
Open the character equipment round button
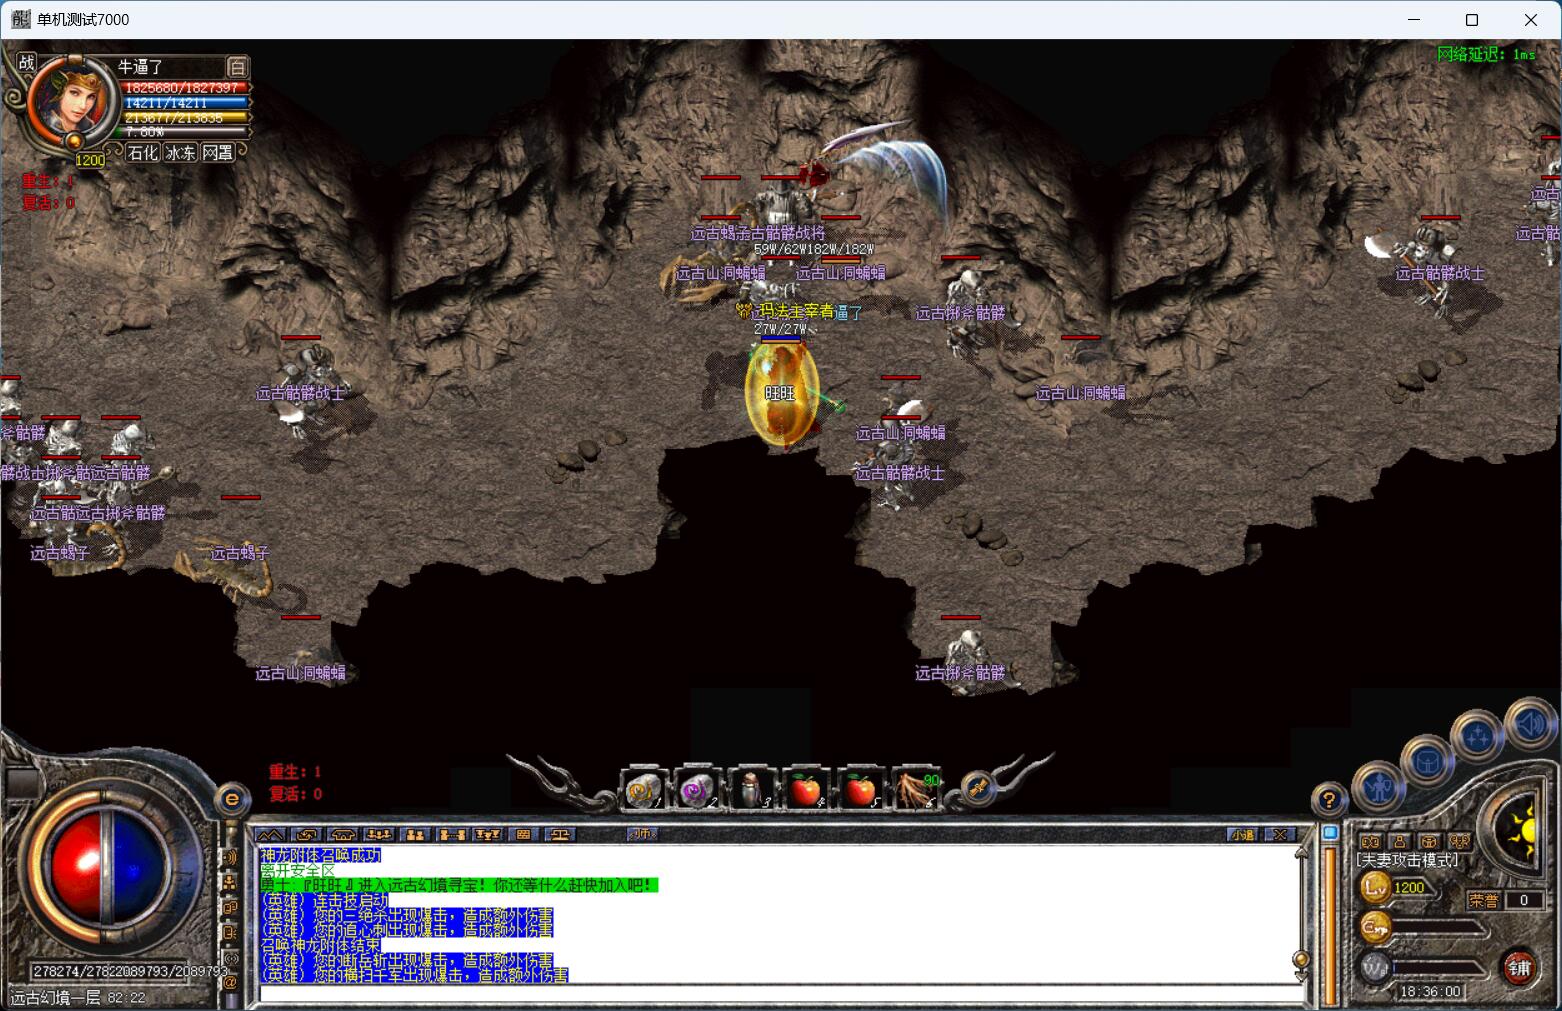click(x=1379, y=788)
